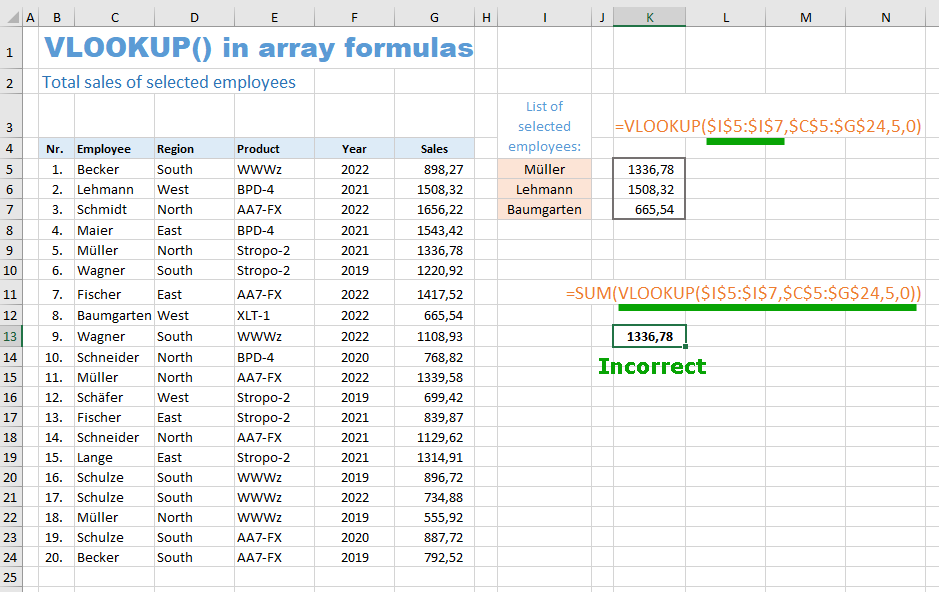Click the title 'VLOOKUP() in array formulas'
The height and width of the screenshot is (592, 939).
pos(259,47)
